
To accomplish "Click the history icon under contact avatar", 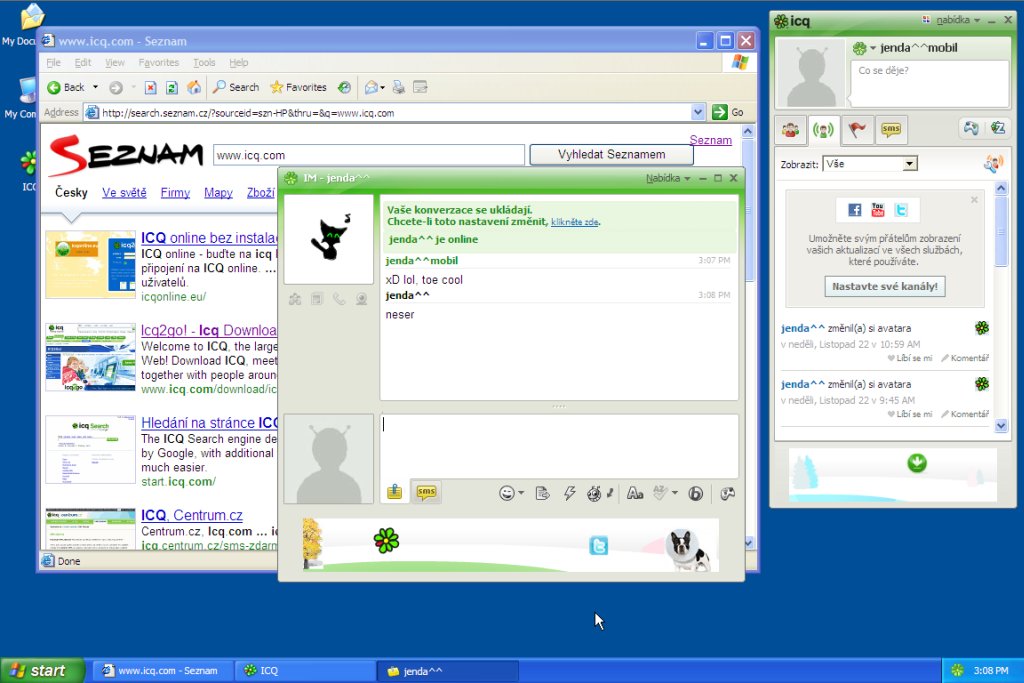I will [317, 299].
